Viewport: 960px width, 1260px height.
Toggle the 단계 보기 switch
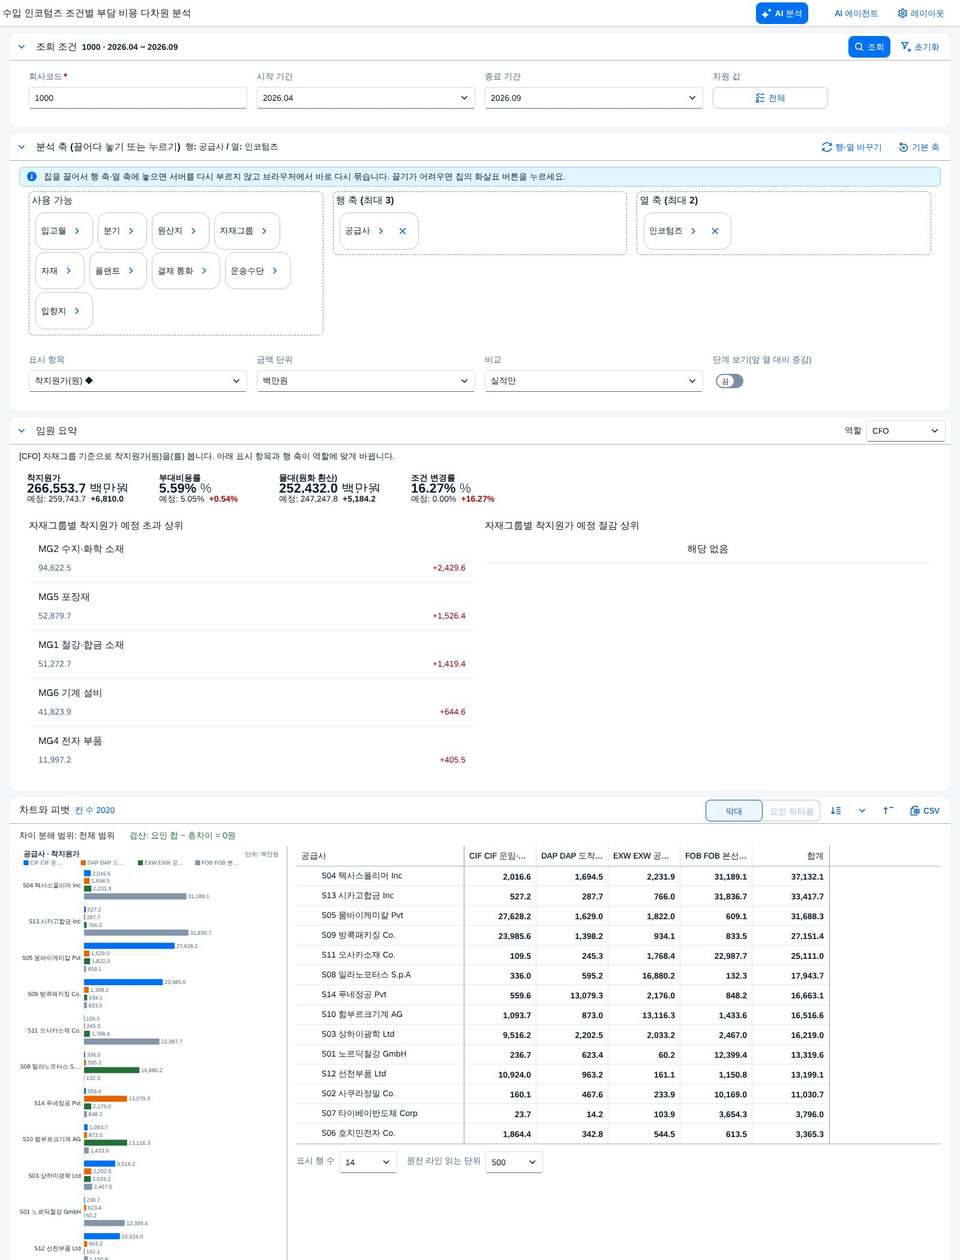pos(730,381)
